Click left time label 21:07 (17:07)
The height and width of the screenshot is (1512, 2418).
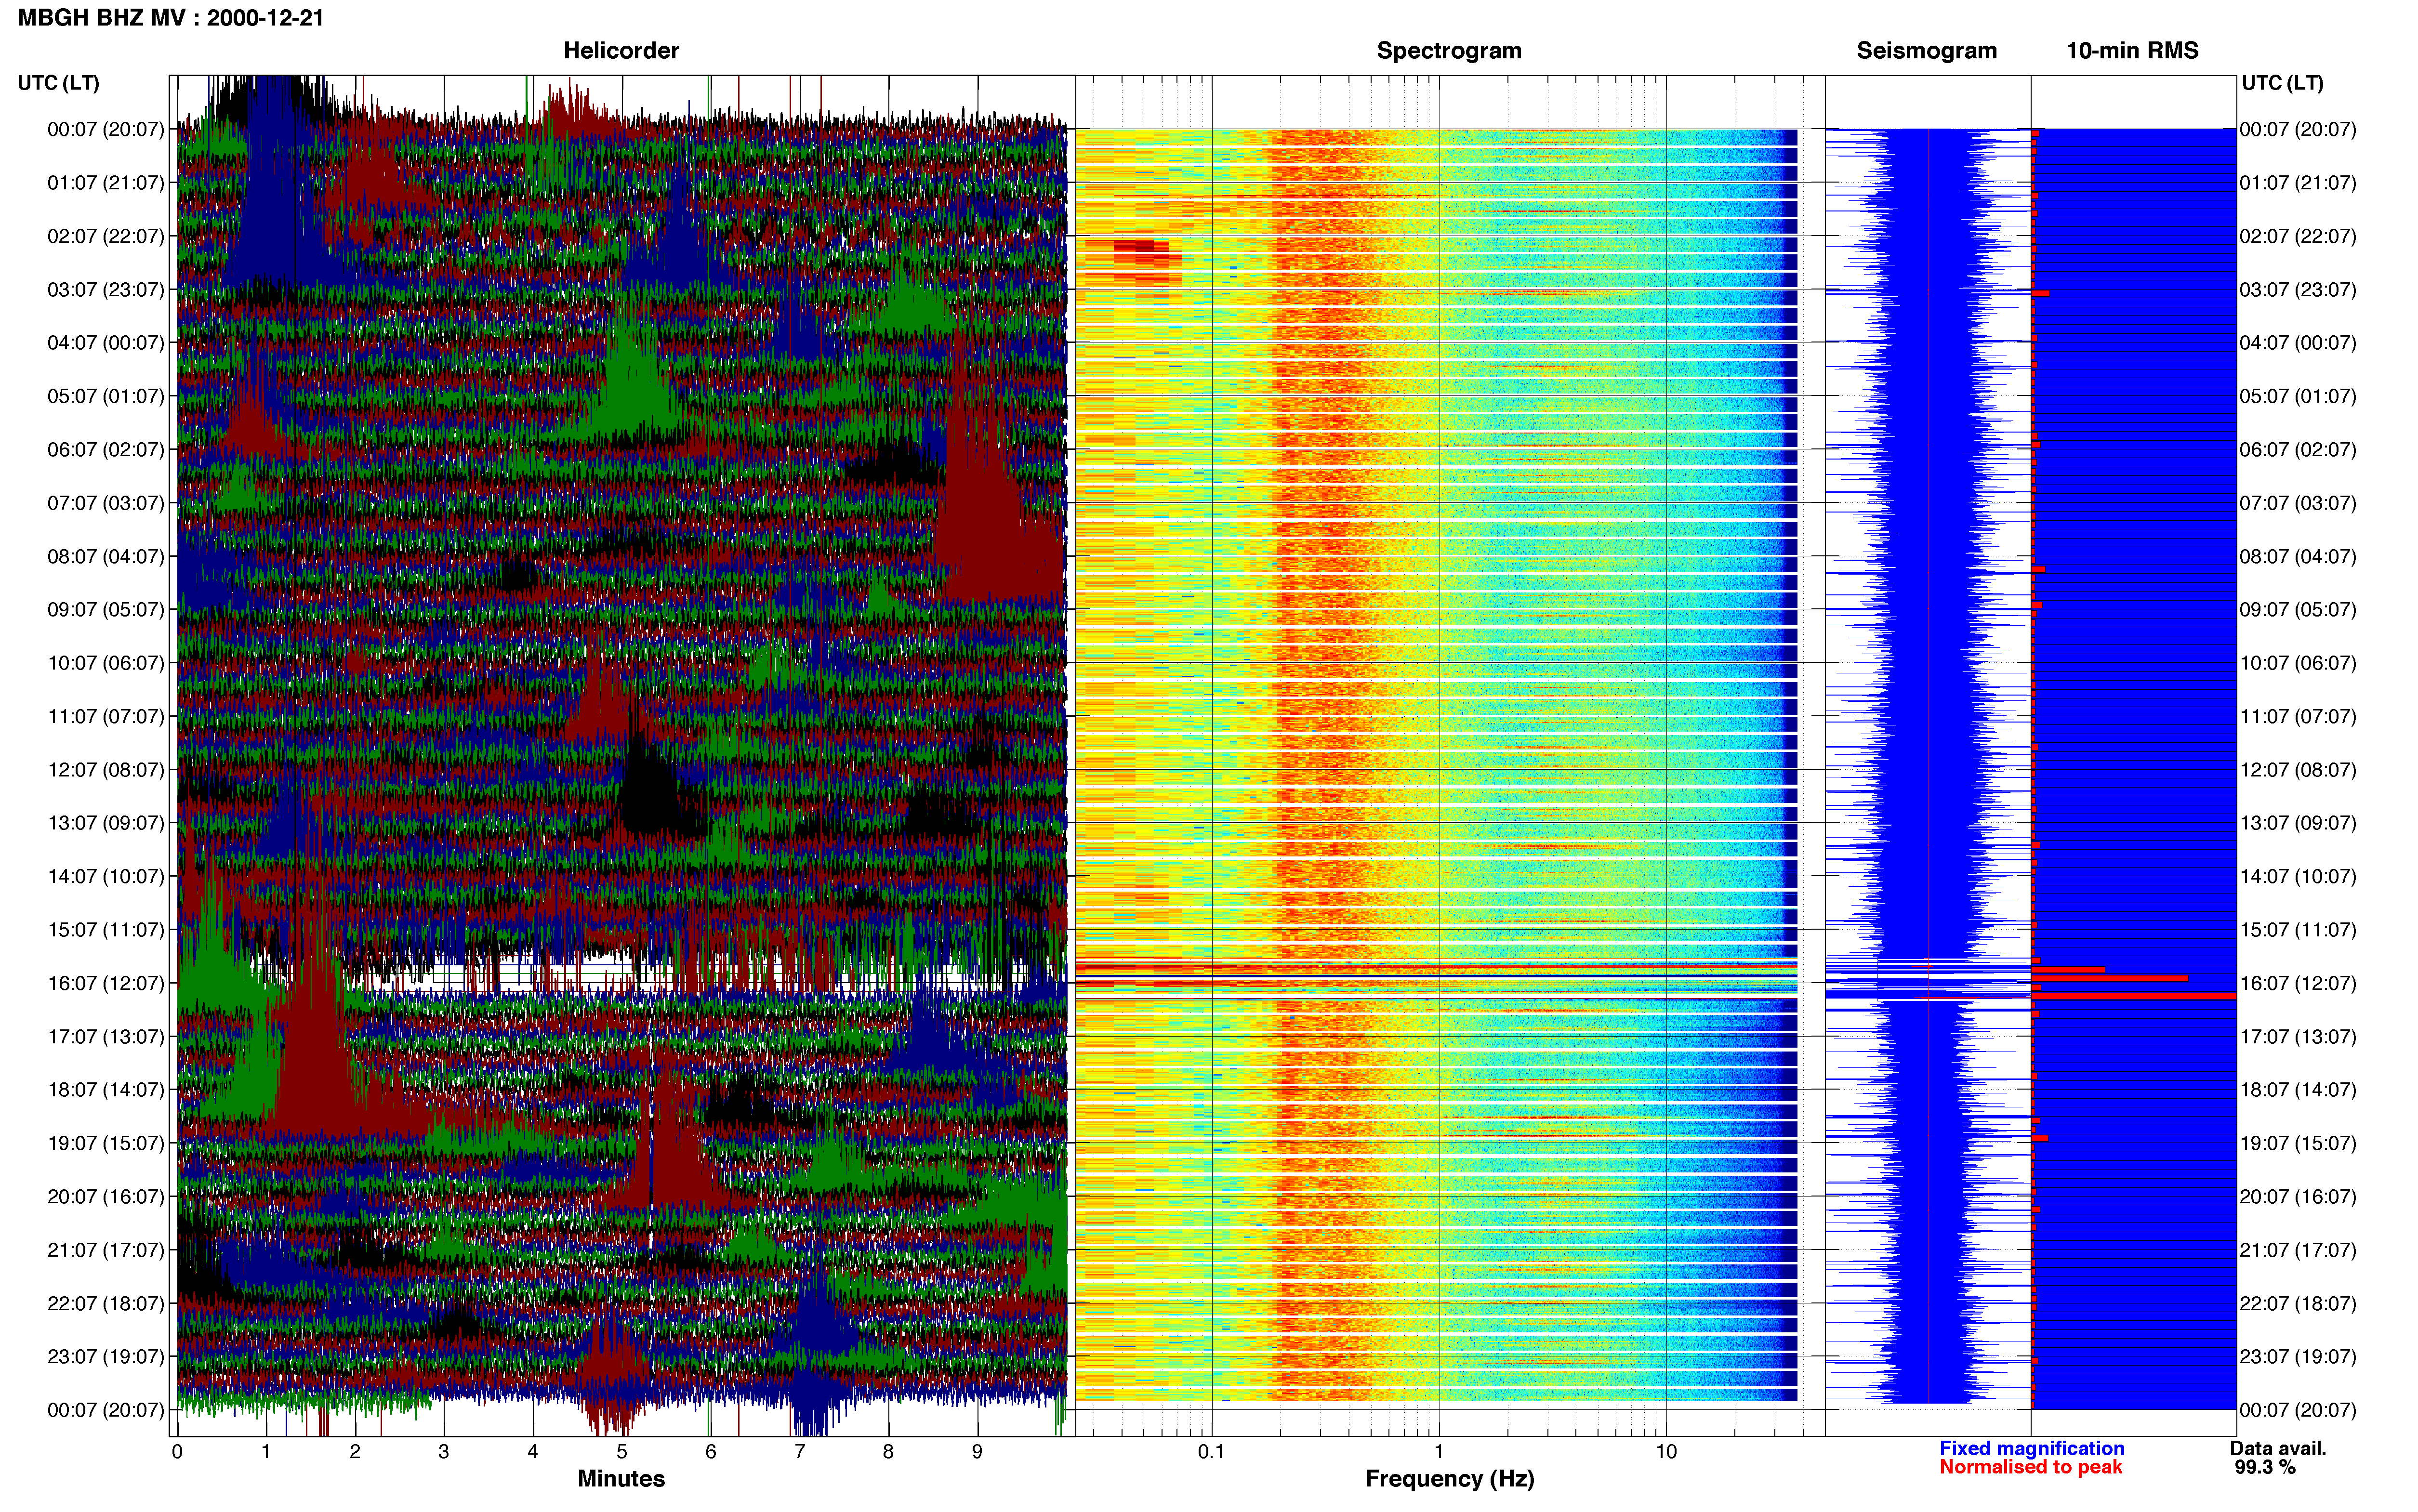coord(106,1249)
